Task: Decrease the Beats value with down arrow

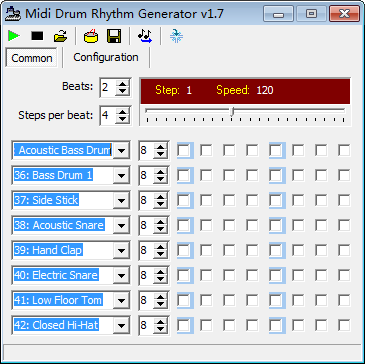Action: (123, 91)
